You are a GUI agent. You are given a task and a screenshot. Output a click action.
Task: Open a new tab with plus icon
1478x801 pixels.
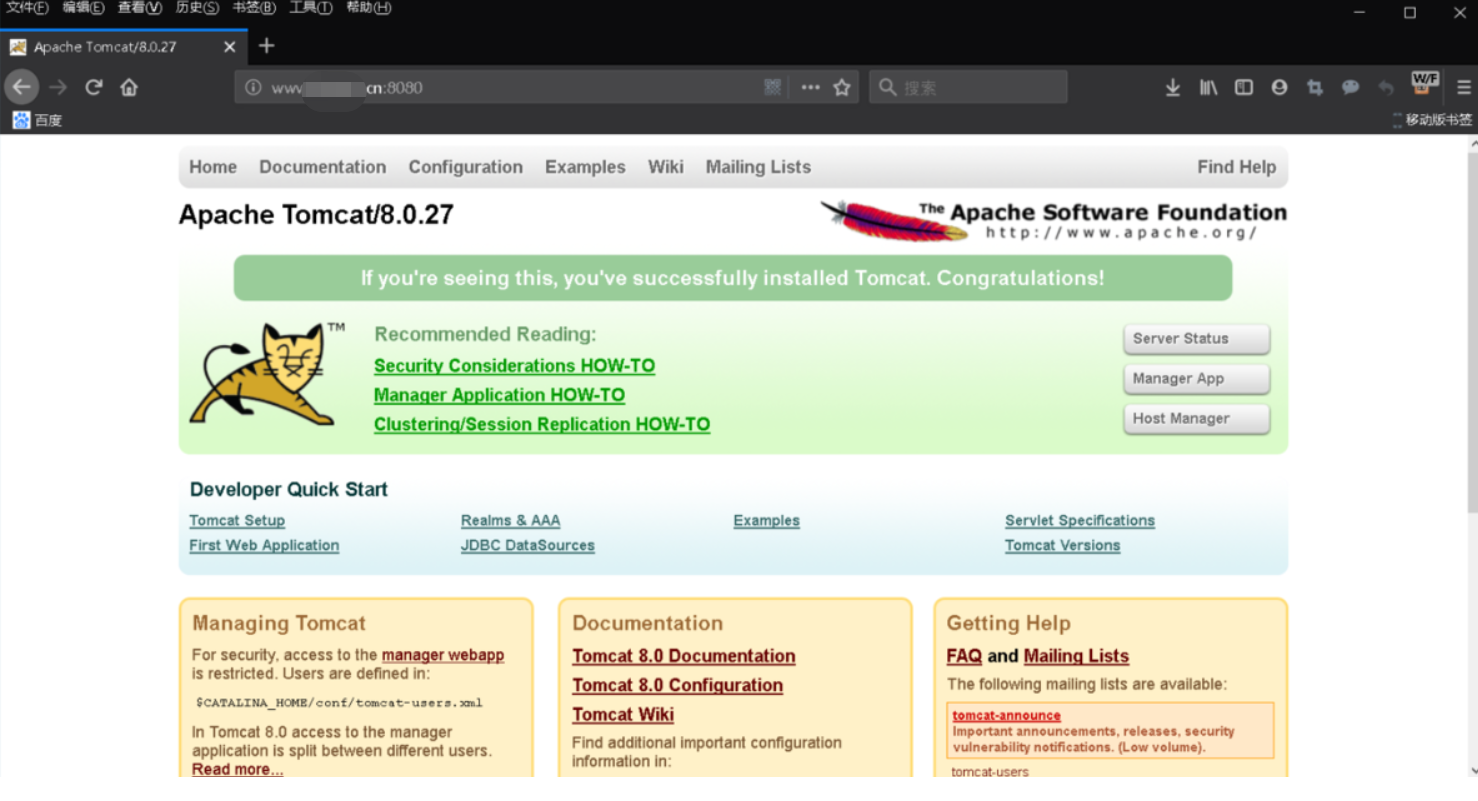tap(266, 46)
